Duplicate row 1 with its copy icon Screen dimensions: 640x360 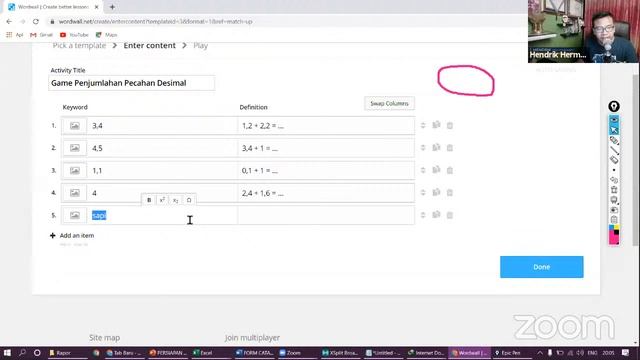[436, 125]
